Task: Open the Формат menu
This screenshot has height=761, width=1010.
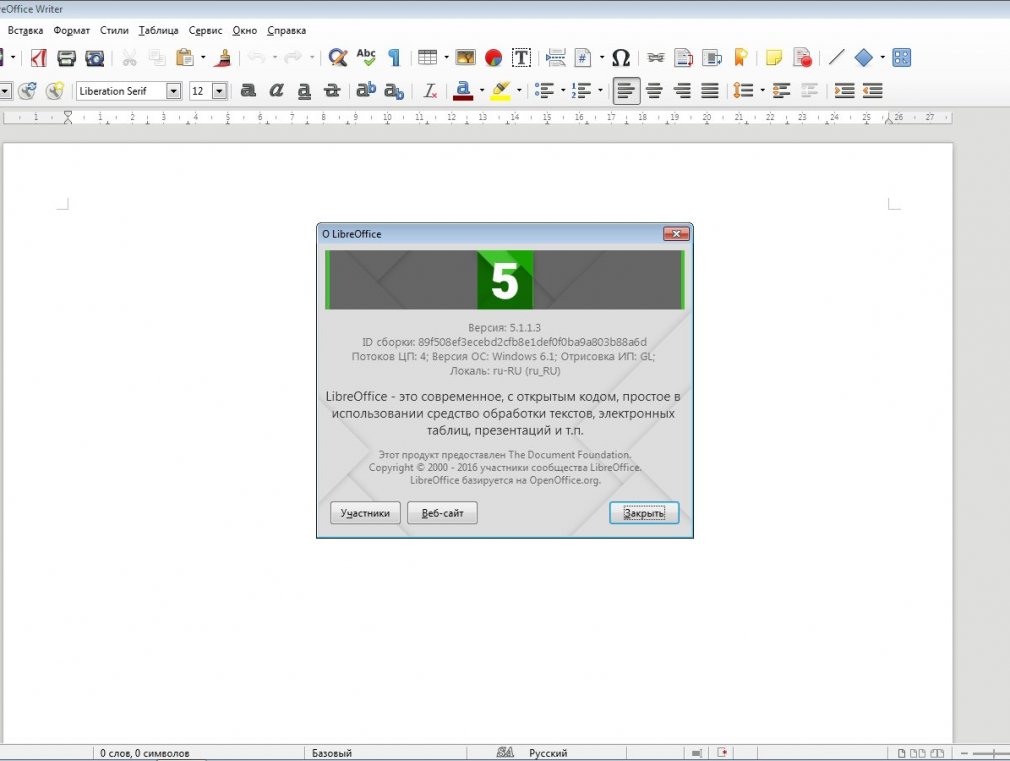Action: [x=71, y=30]
